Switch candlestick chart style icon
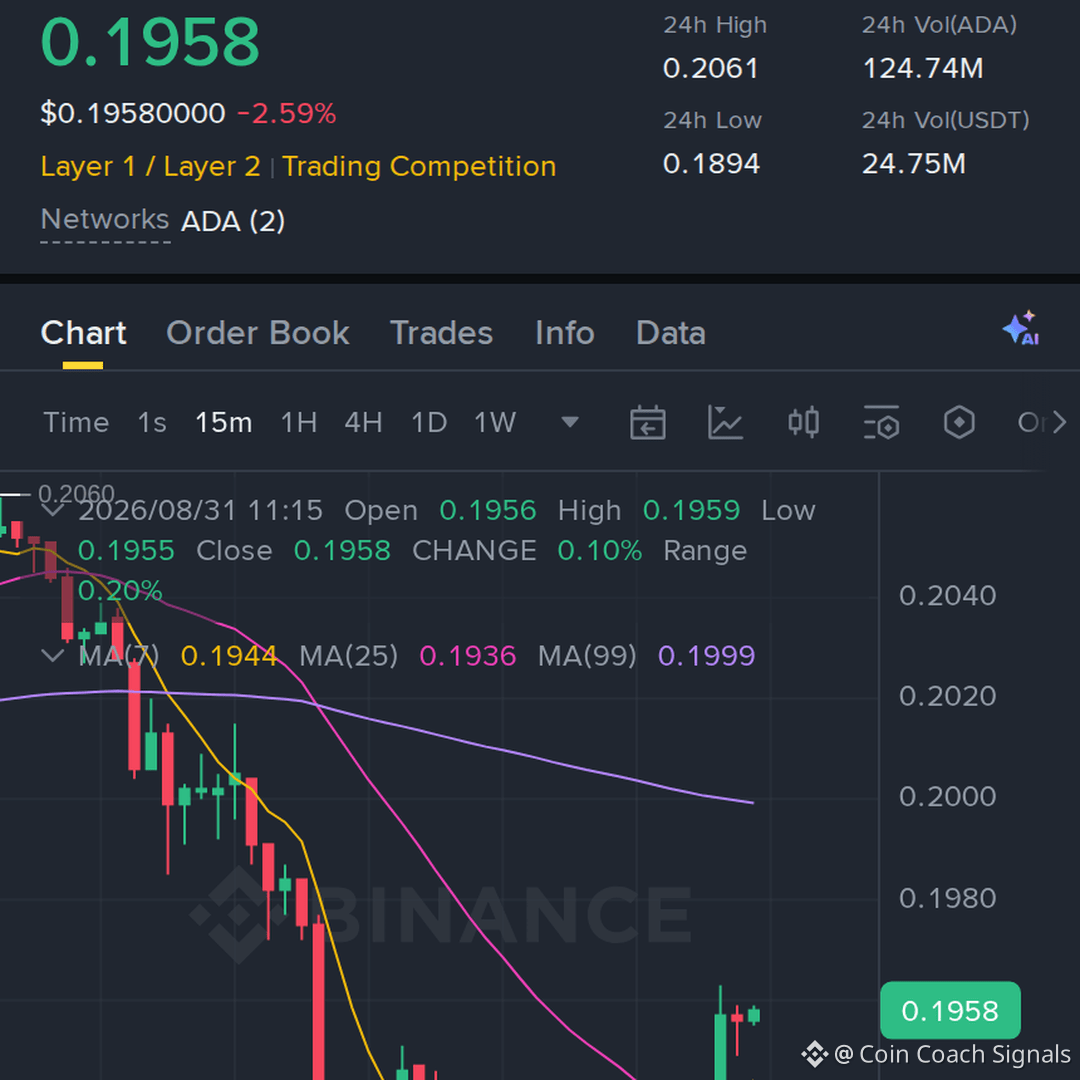The width and height of the screenshot is (1080, 1080). [803, 422]
